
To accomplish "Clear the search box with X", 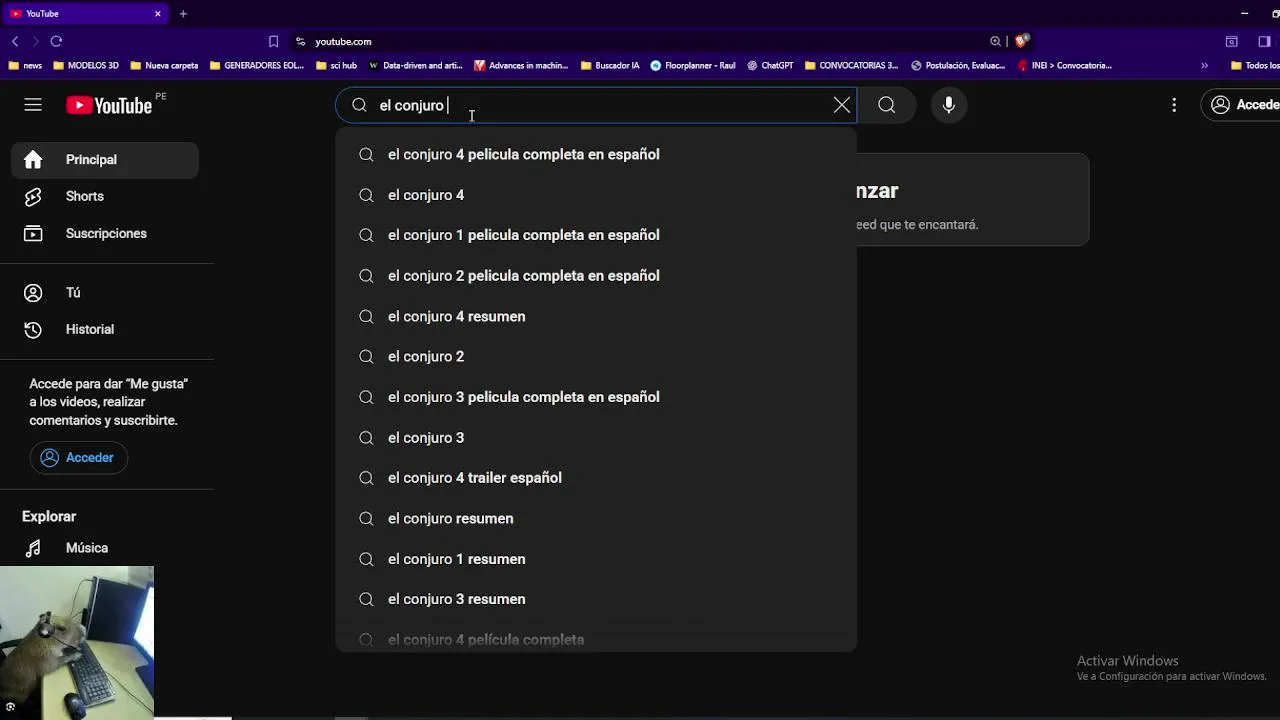I will [x=842, y=105].
